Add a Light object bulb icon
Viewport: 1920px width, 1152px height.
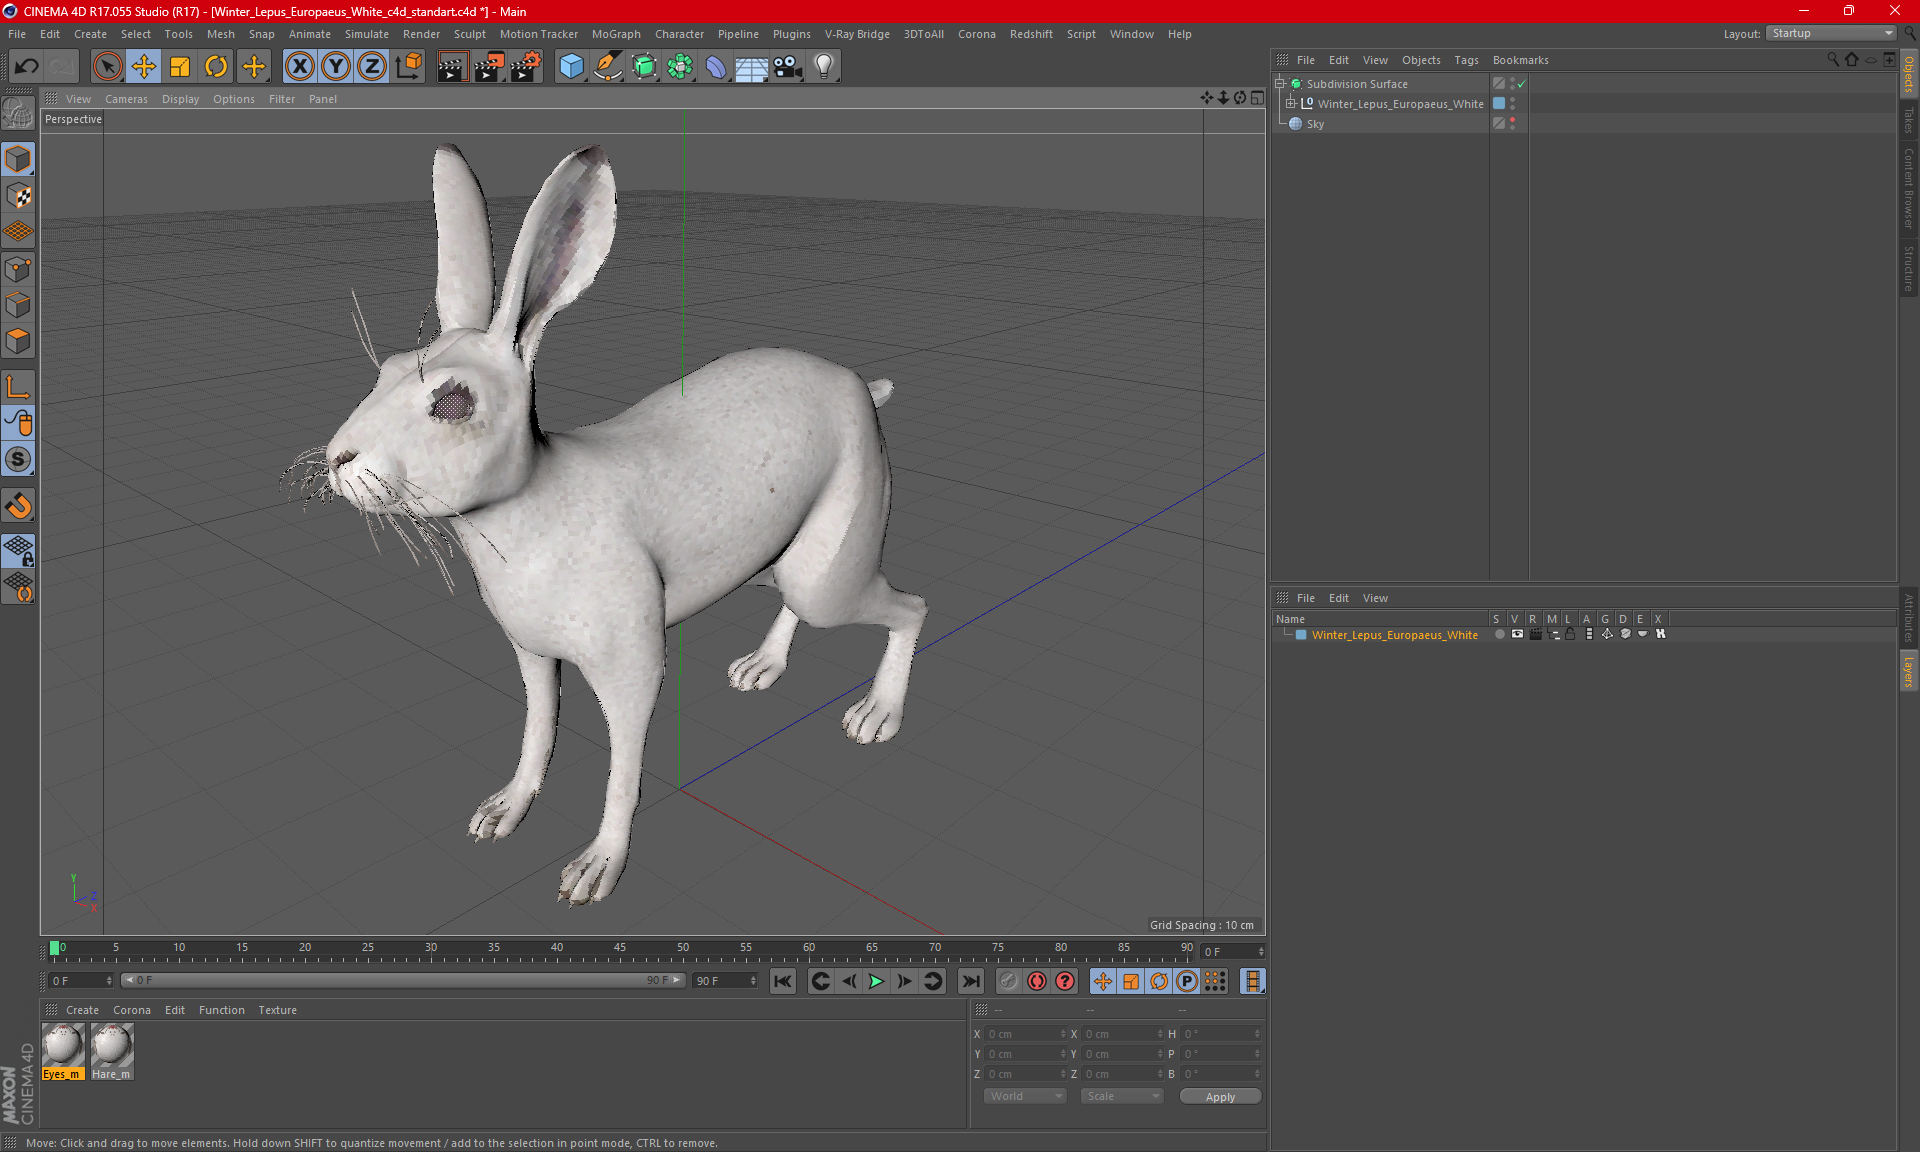823,67
